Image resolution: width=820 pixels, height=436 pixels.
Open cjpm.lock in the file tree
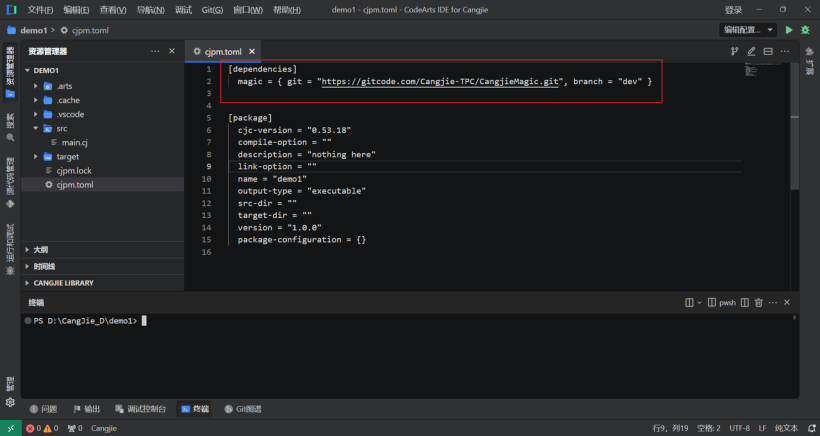tap(74, 170)
